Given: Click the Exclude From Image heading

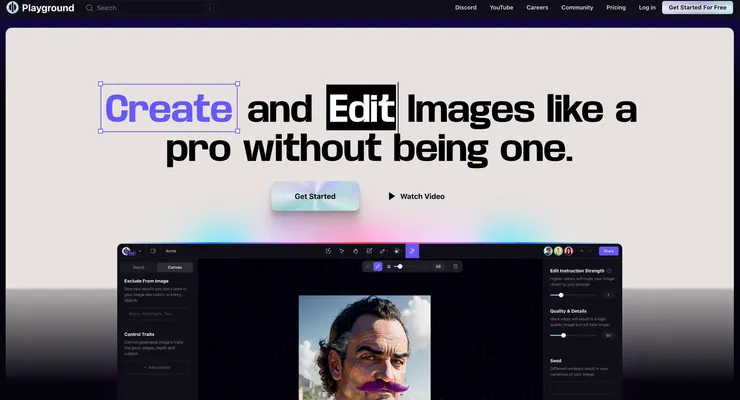Looking at the screenshot, I should (146, 281).
